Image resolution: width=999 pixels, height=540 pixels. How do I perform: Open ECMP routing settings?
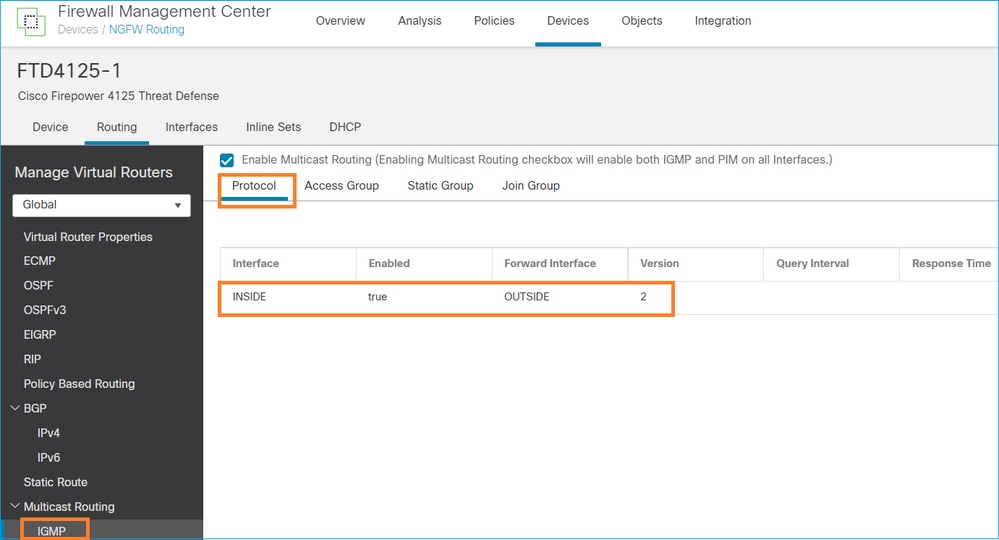40,261
